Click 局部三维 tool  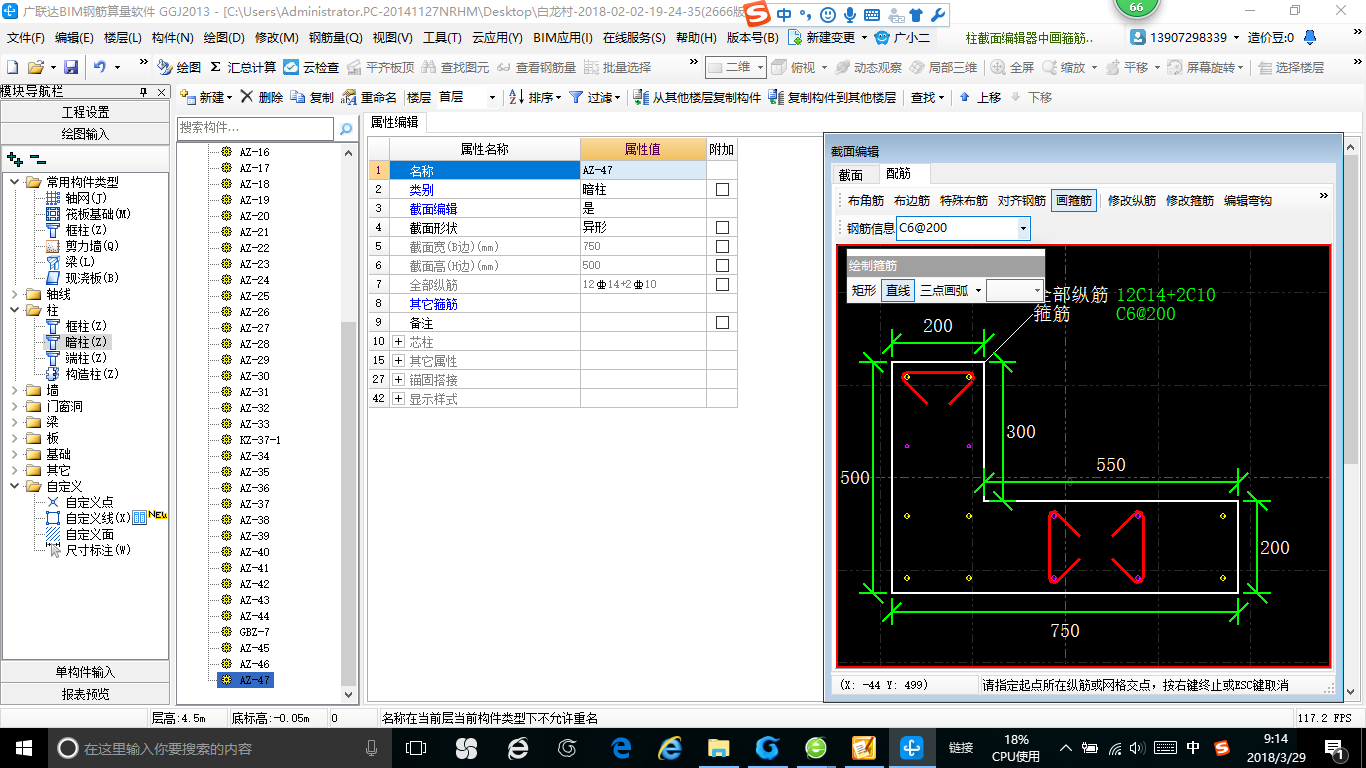pos(943,67)
